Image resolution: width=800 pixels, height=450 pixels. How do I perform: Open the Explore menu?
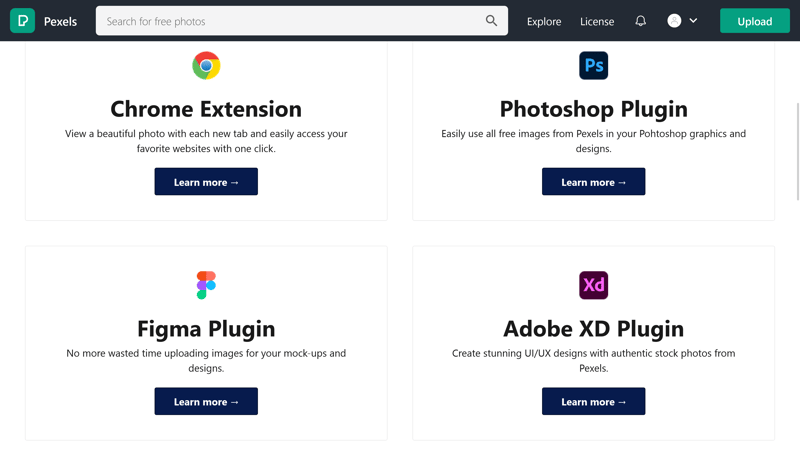coord(544,21)
